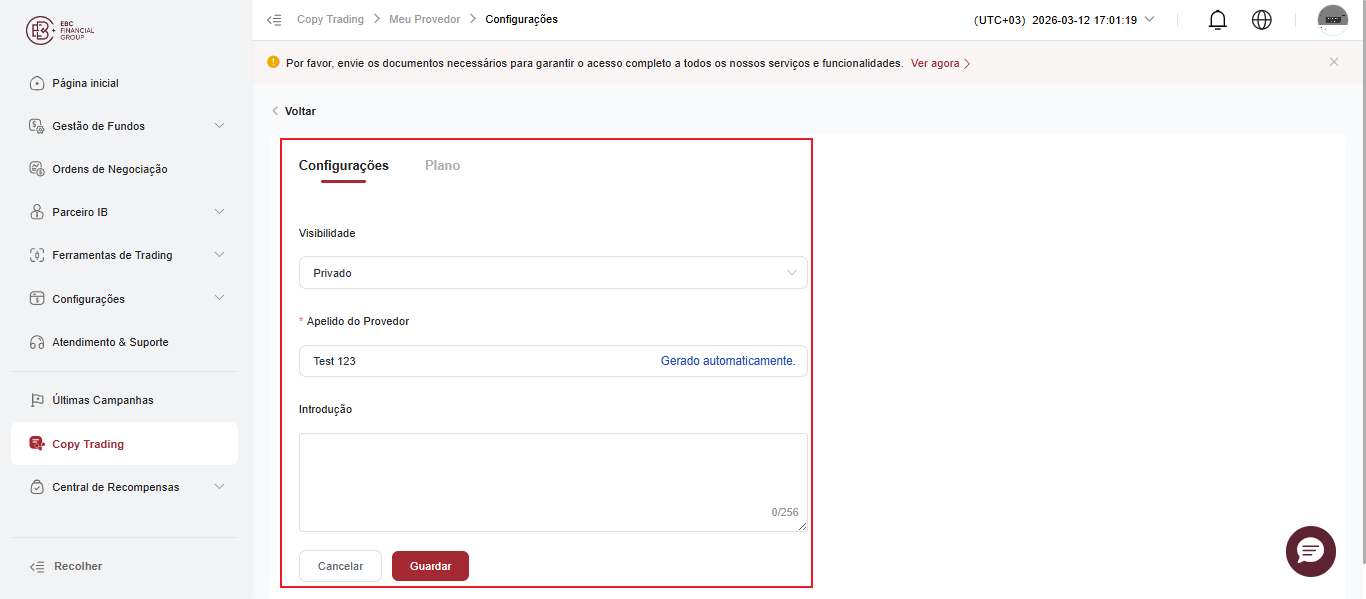
Task: Open live chat bubble button
Action: coord(1311,551)
